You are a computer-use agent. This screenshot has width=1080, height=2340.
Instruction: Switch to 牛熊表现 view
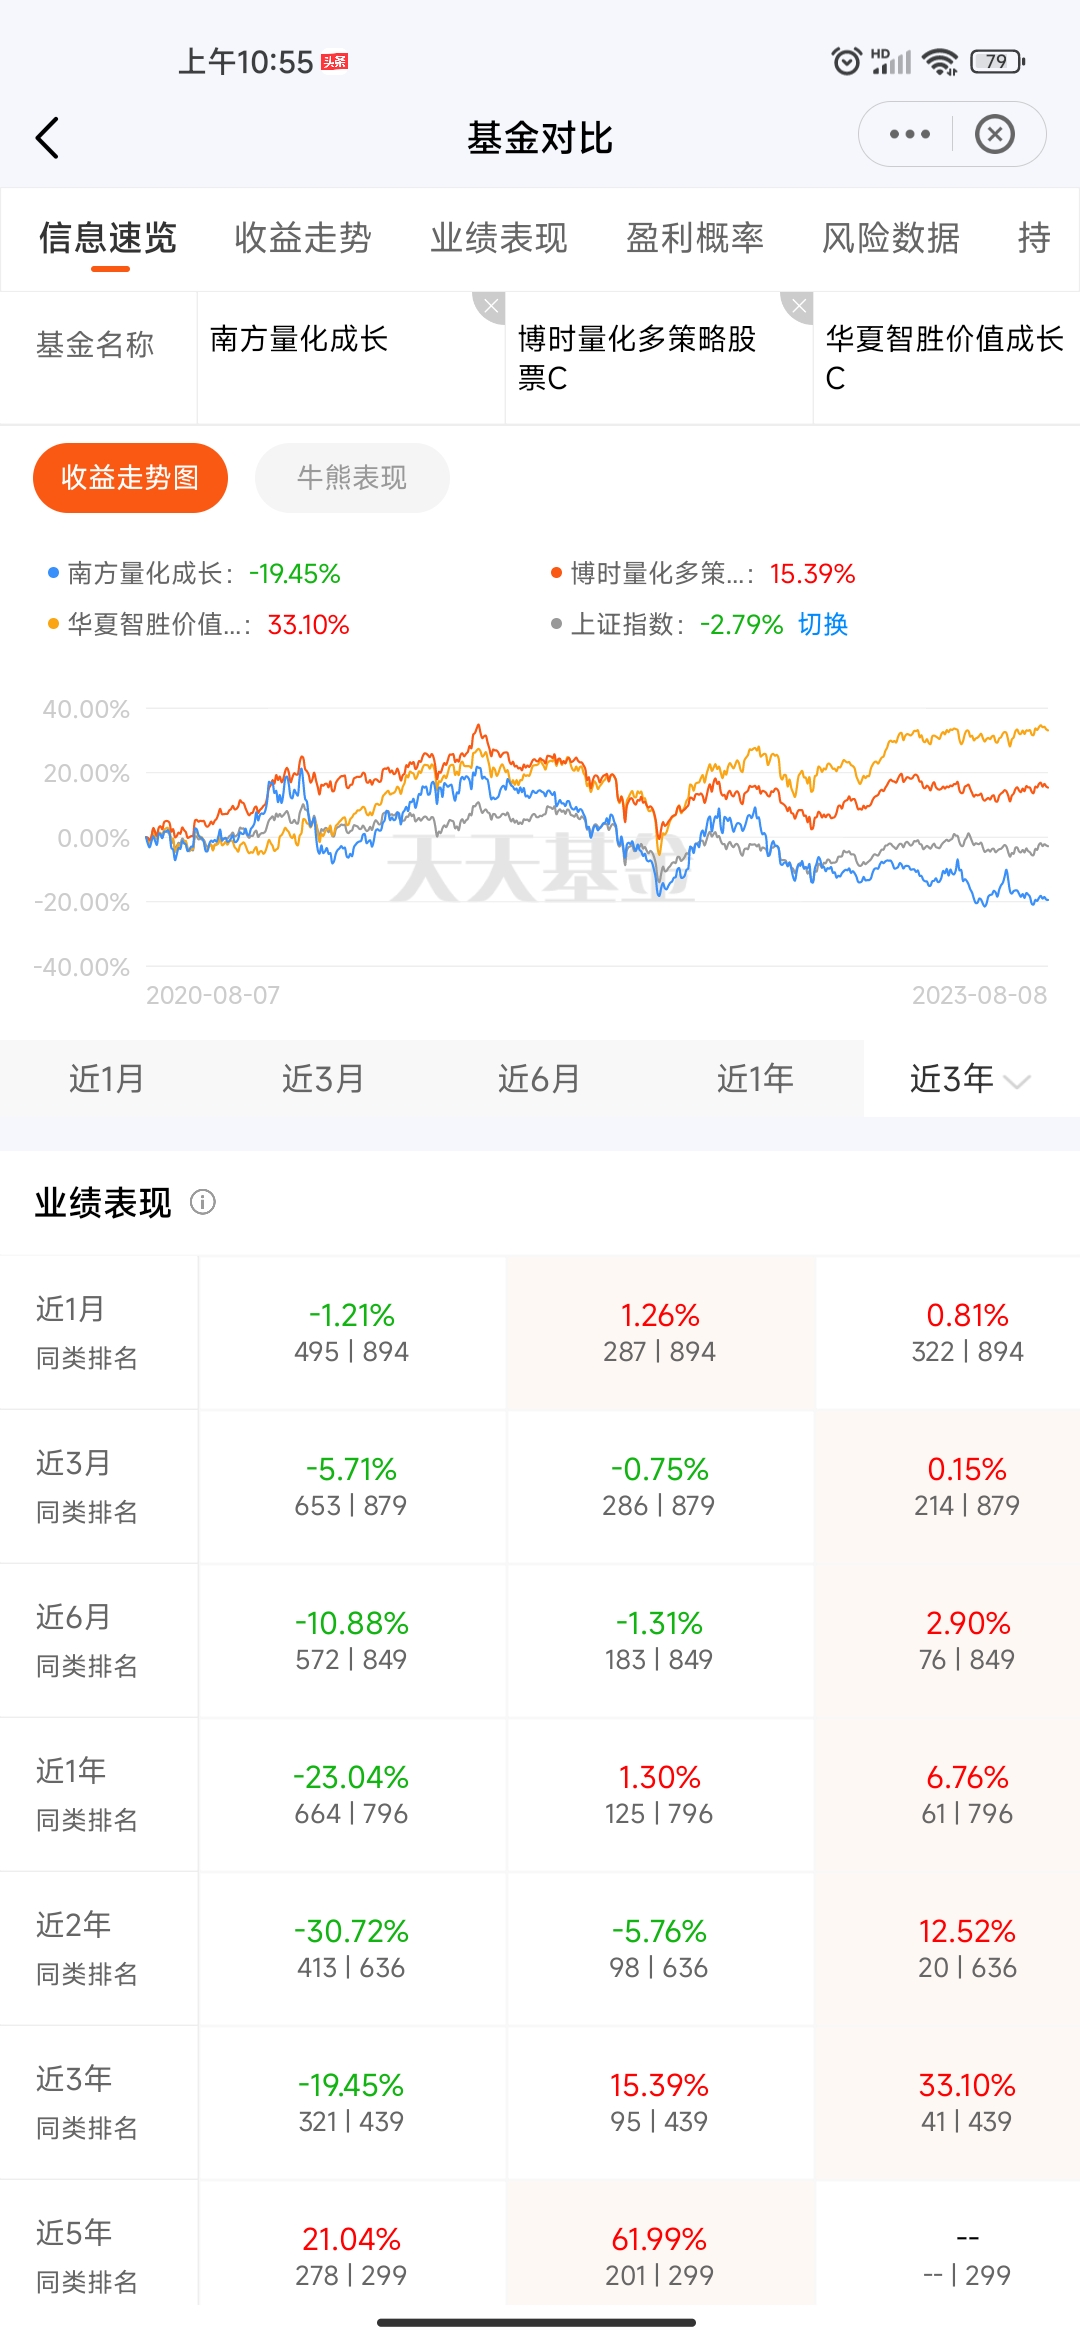click(352, 477)
